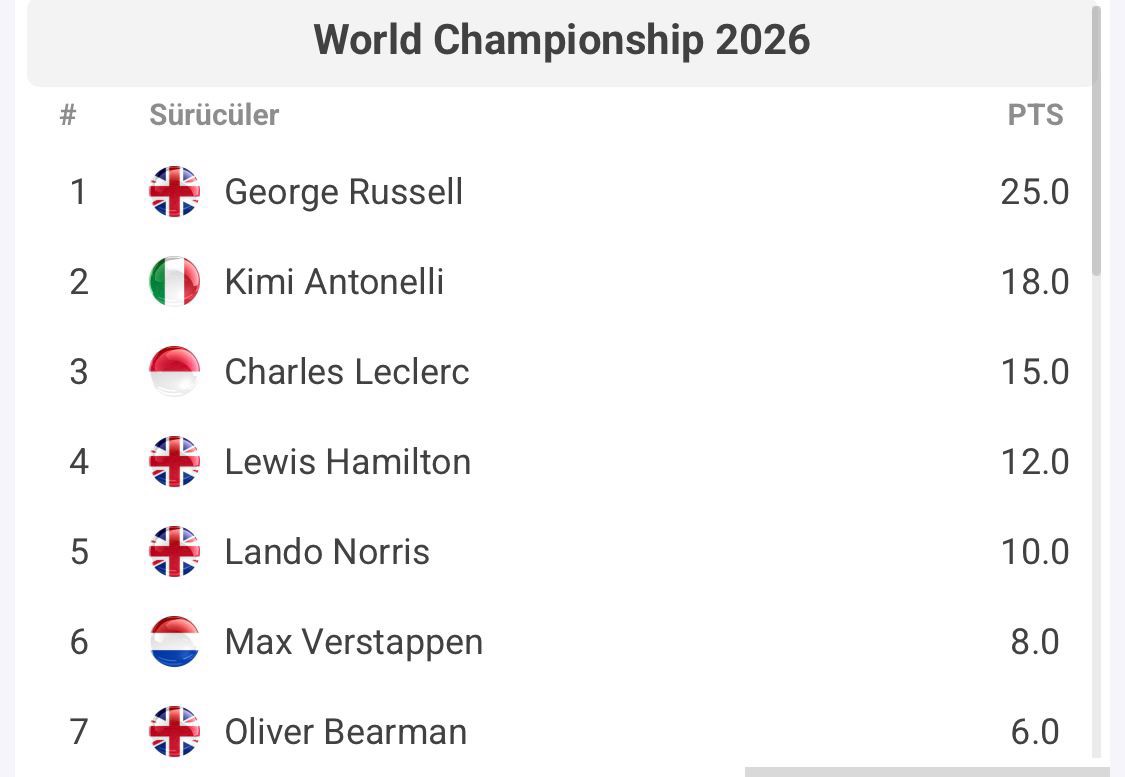Select Max Verstappen's name
The height and width of the screenshot is (777, 1125).
pos(353,641)
